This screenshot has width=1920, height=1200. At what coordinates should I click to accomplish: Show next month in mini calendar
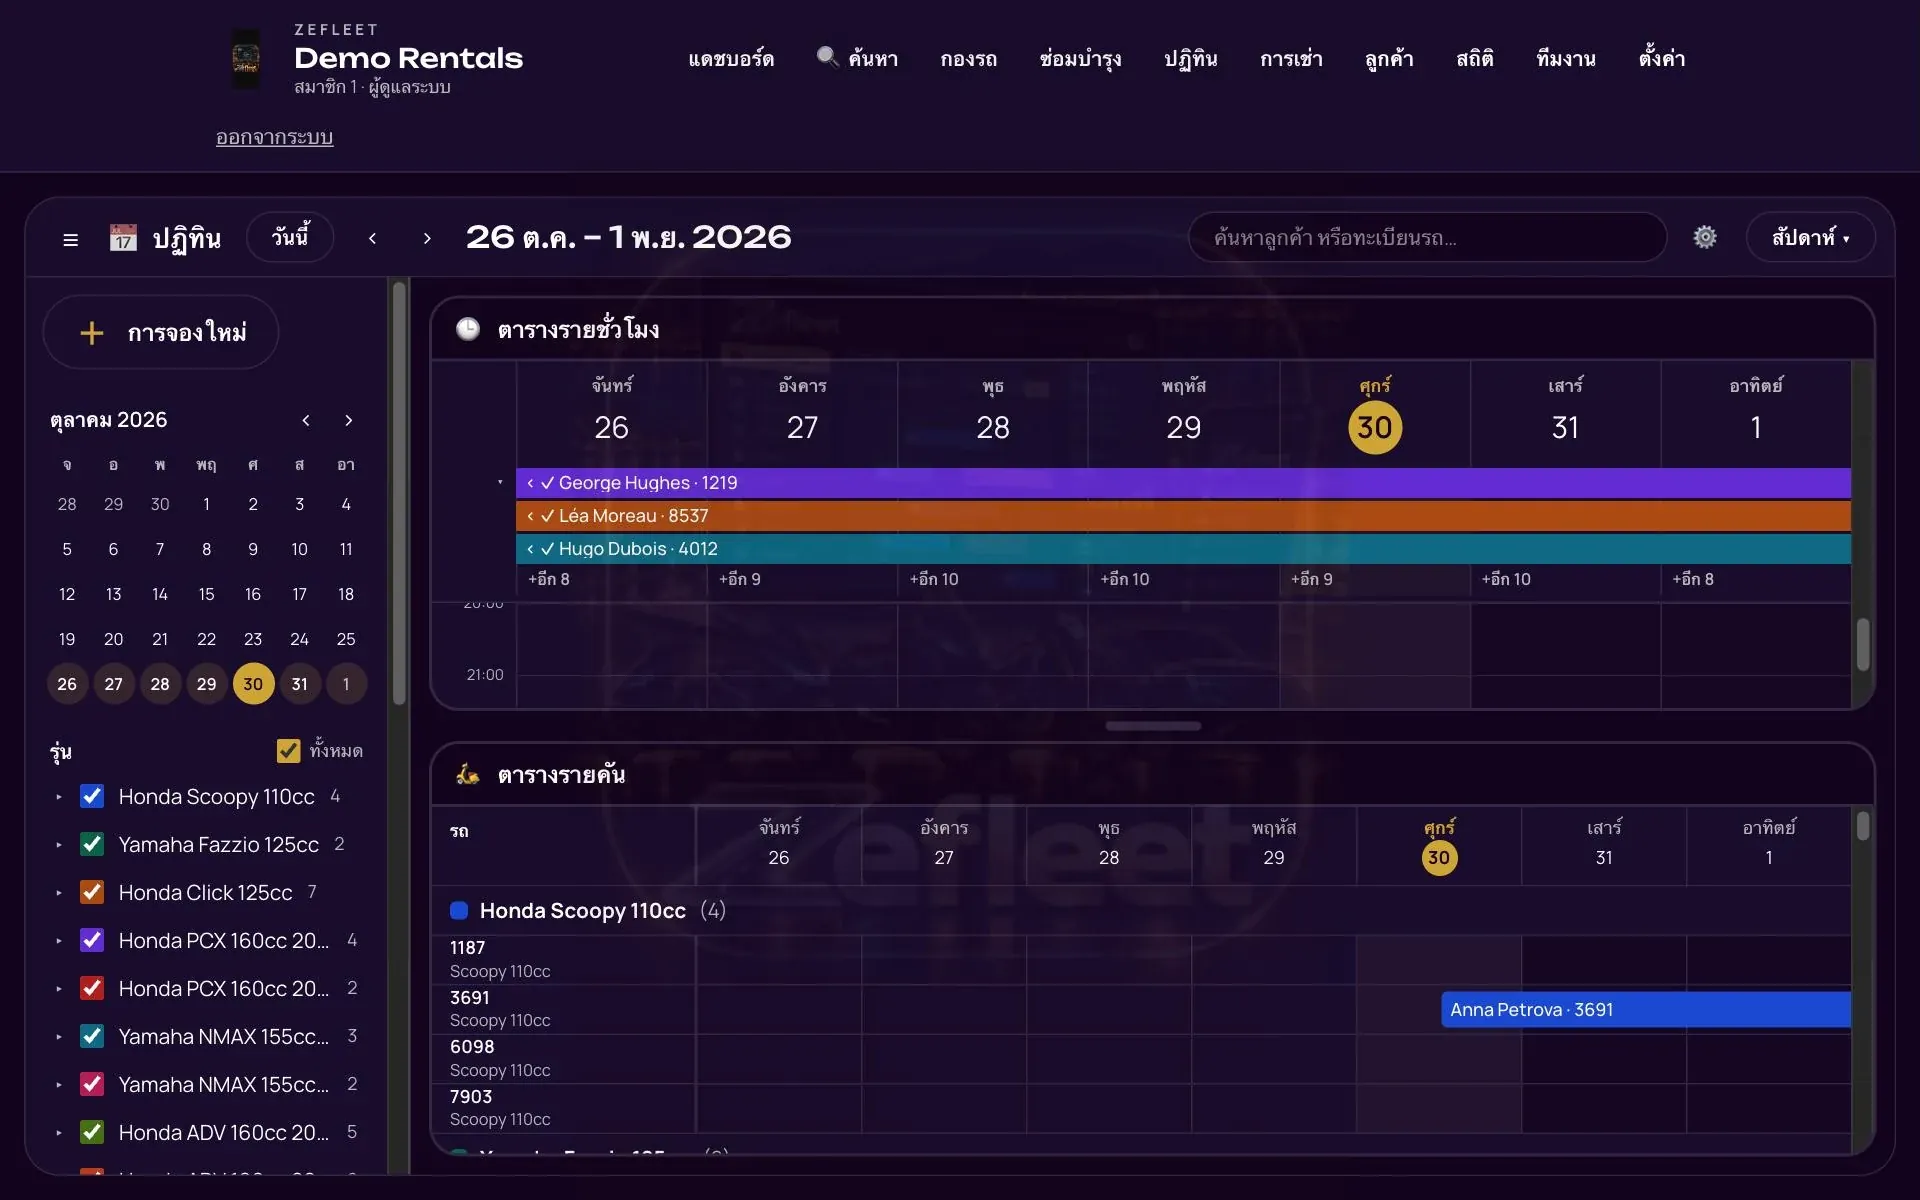click(348, 421)
